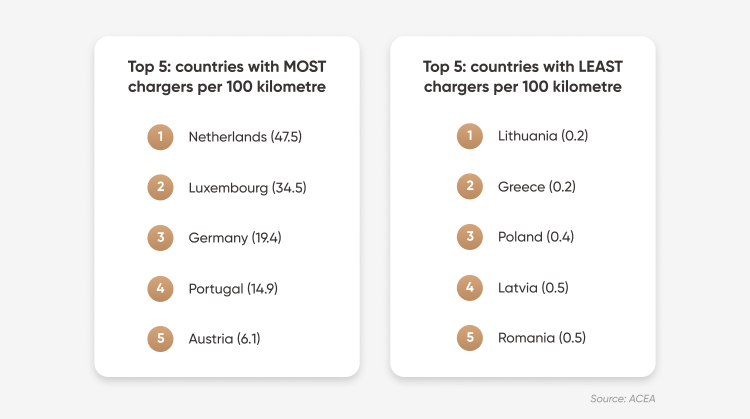The height and width of the screenshot is (419, 750).
Task: Click the Lithuania (0.2) entry
Action: coord(543,136)
